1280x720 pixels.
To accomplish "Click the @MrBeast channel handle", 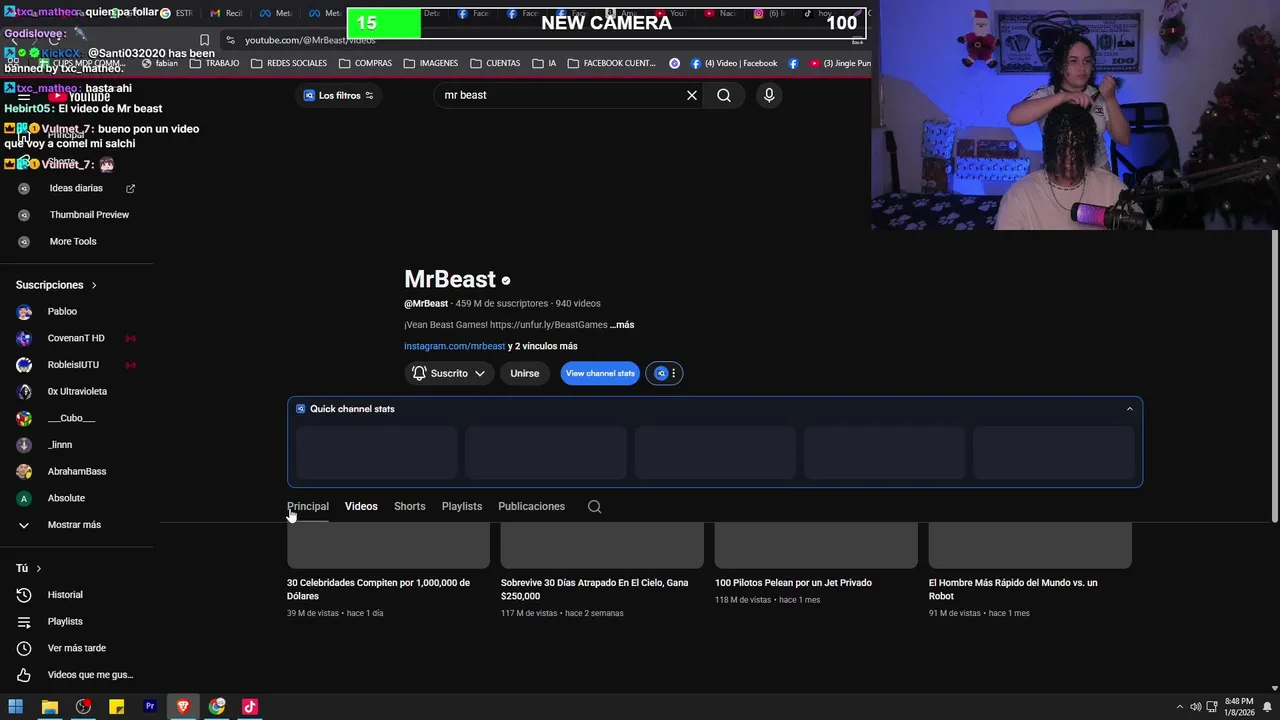I will point(426,303).
